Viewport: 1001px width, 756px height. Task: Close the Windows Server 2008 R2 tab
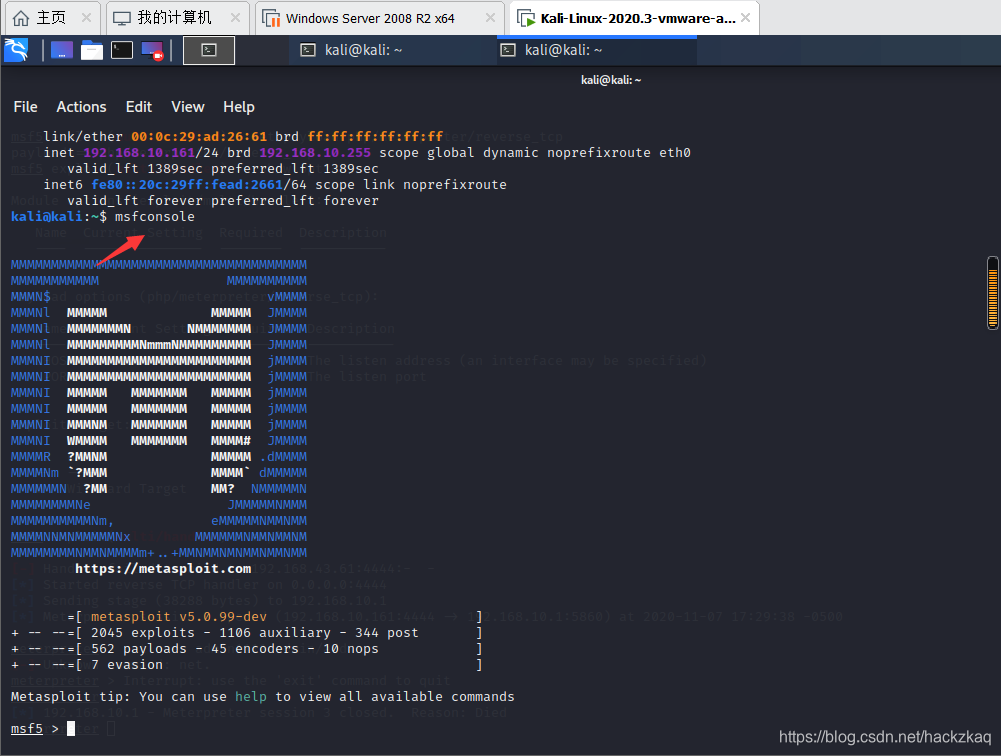coord(490,18)
